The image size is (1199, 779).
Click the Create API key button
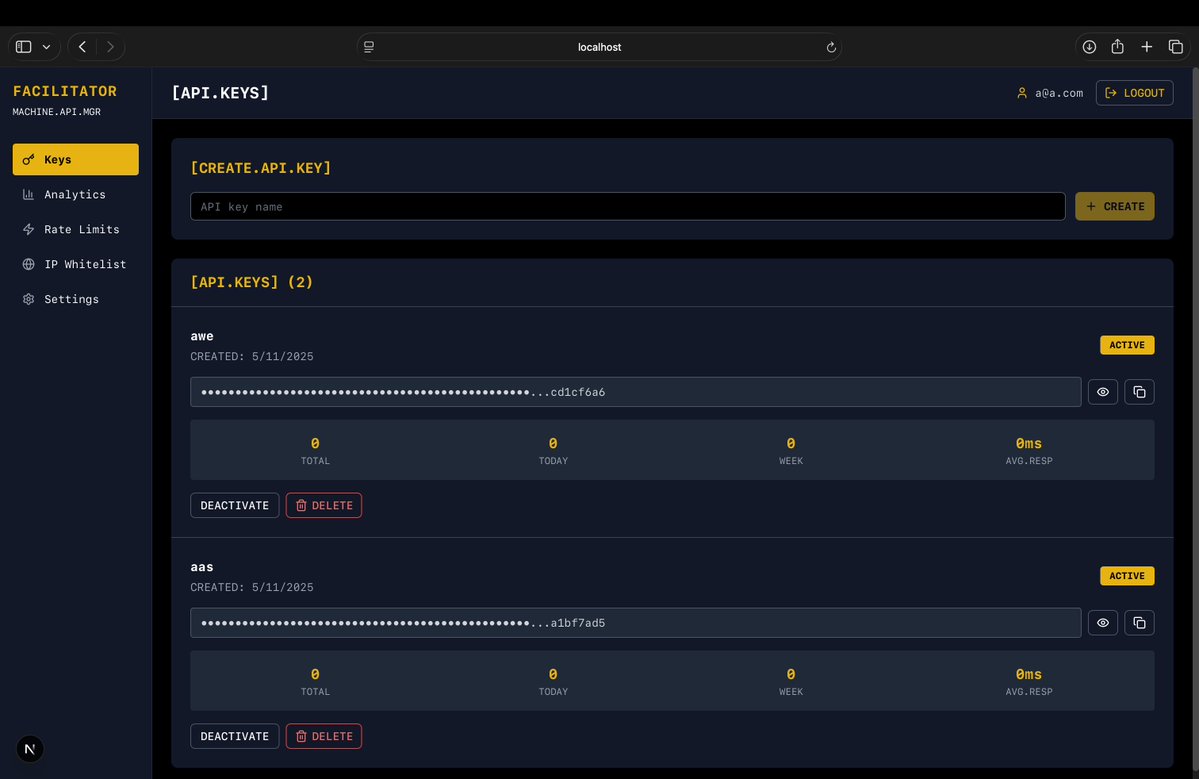pos(1114,206)
